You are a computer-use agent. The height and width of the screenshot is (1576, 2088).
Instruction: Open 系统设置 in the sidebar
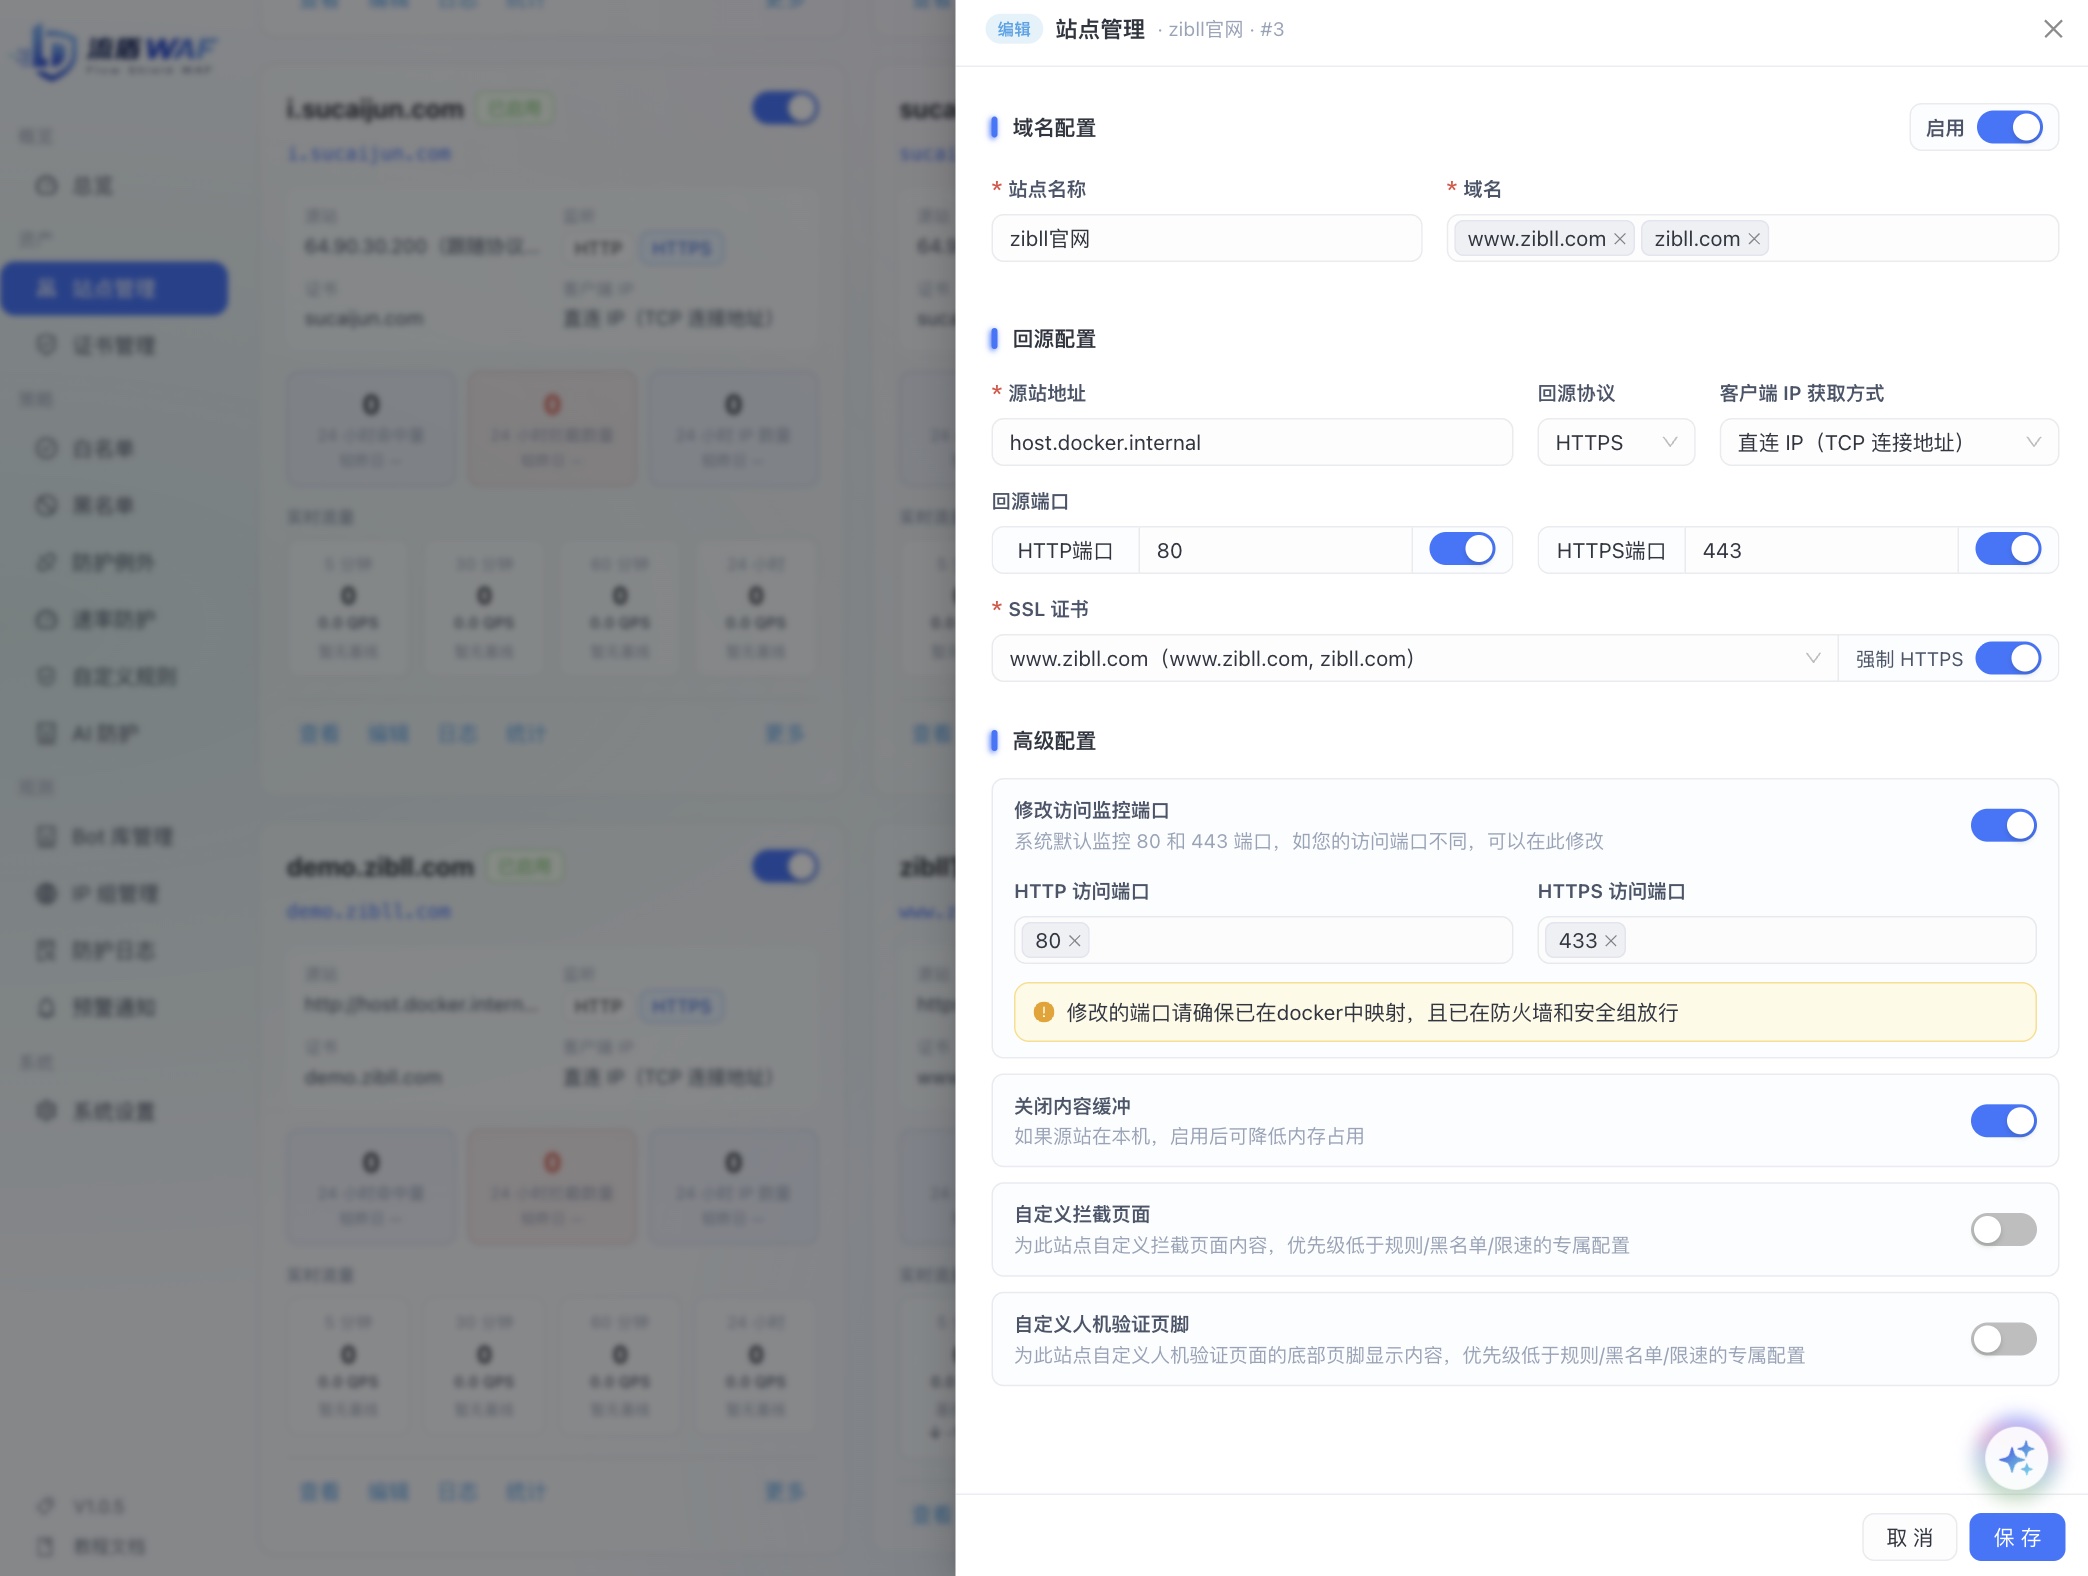click(x=115, y=1111)
